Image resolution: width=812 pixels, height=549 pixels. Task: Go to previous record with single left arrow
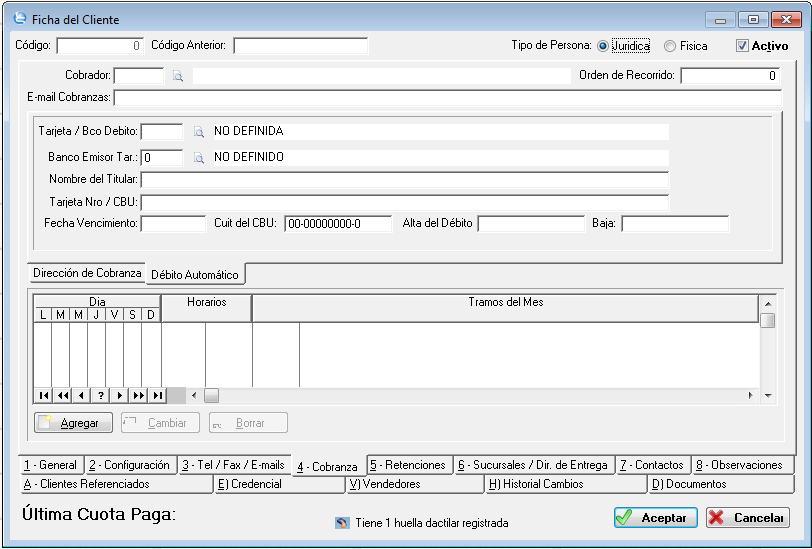(x=81, y=396)
